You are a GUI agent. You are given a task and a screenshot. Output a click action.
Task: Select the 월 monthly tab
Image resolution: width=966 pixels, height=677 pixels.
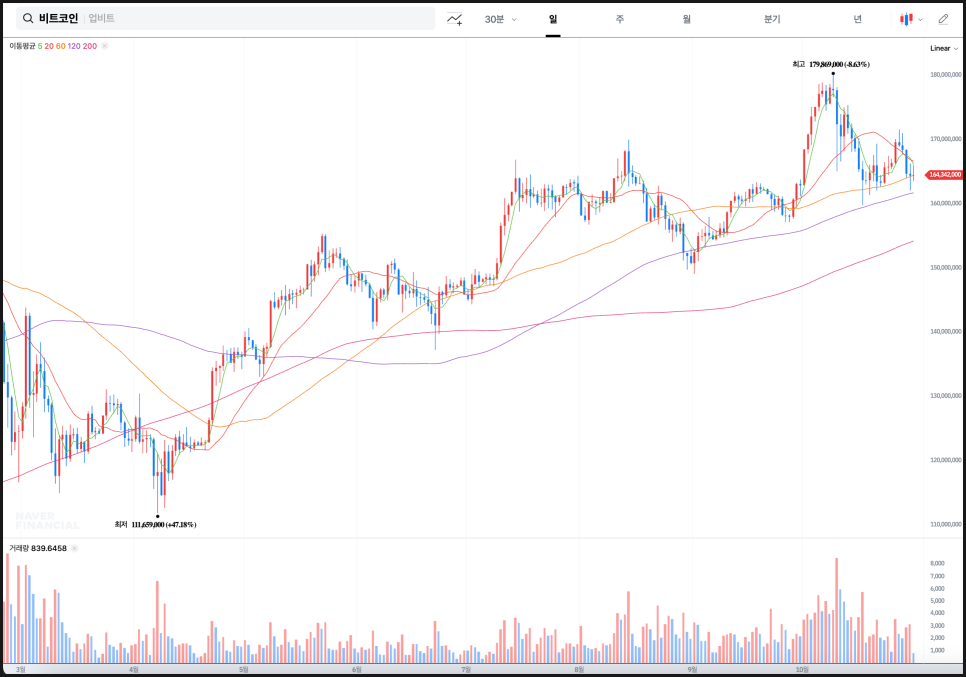click(687, 19)
